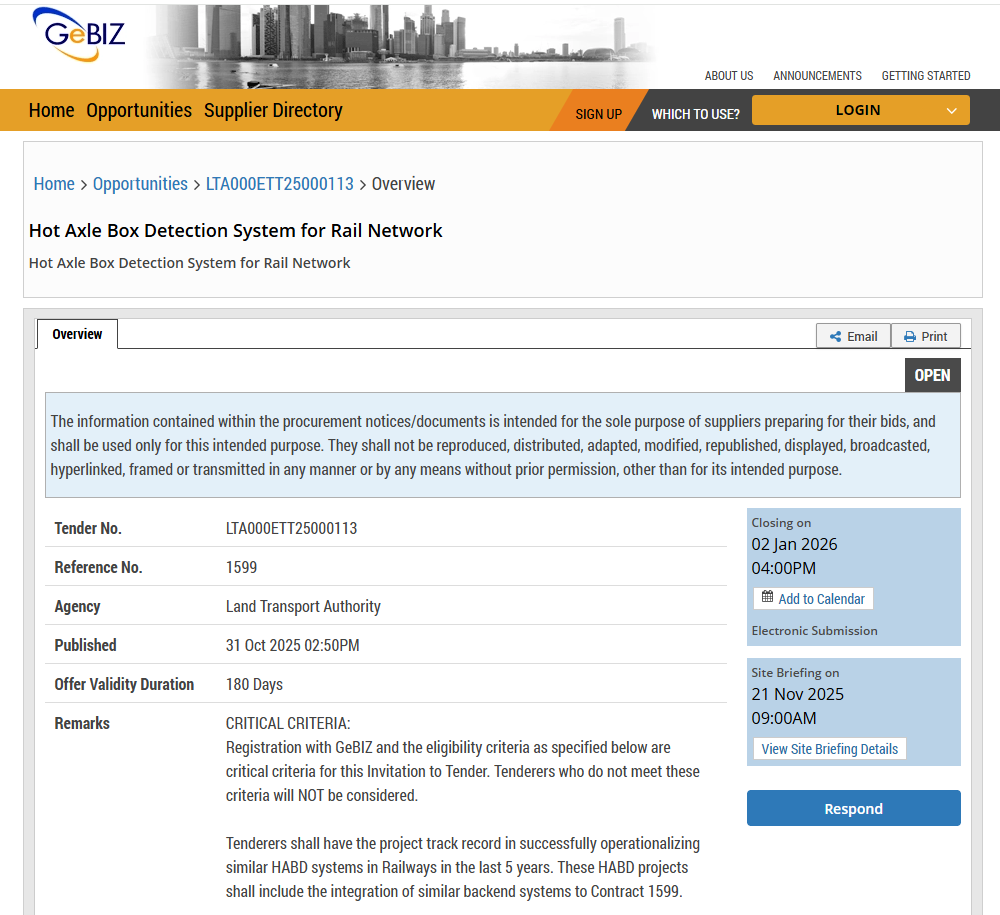Go to Supplier Directory
The width and height of the screenshot is (1000, 915).
273,111
